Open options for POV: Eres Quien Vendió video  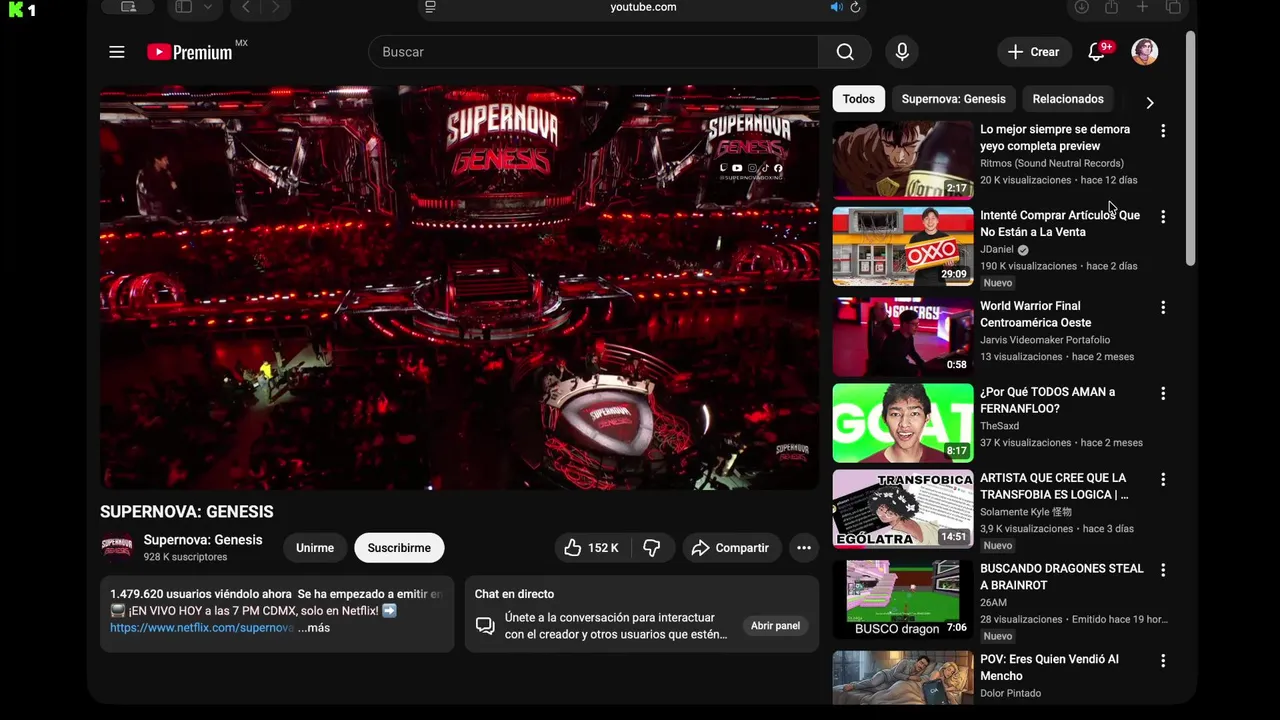pos(1163,661)
